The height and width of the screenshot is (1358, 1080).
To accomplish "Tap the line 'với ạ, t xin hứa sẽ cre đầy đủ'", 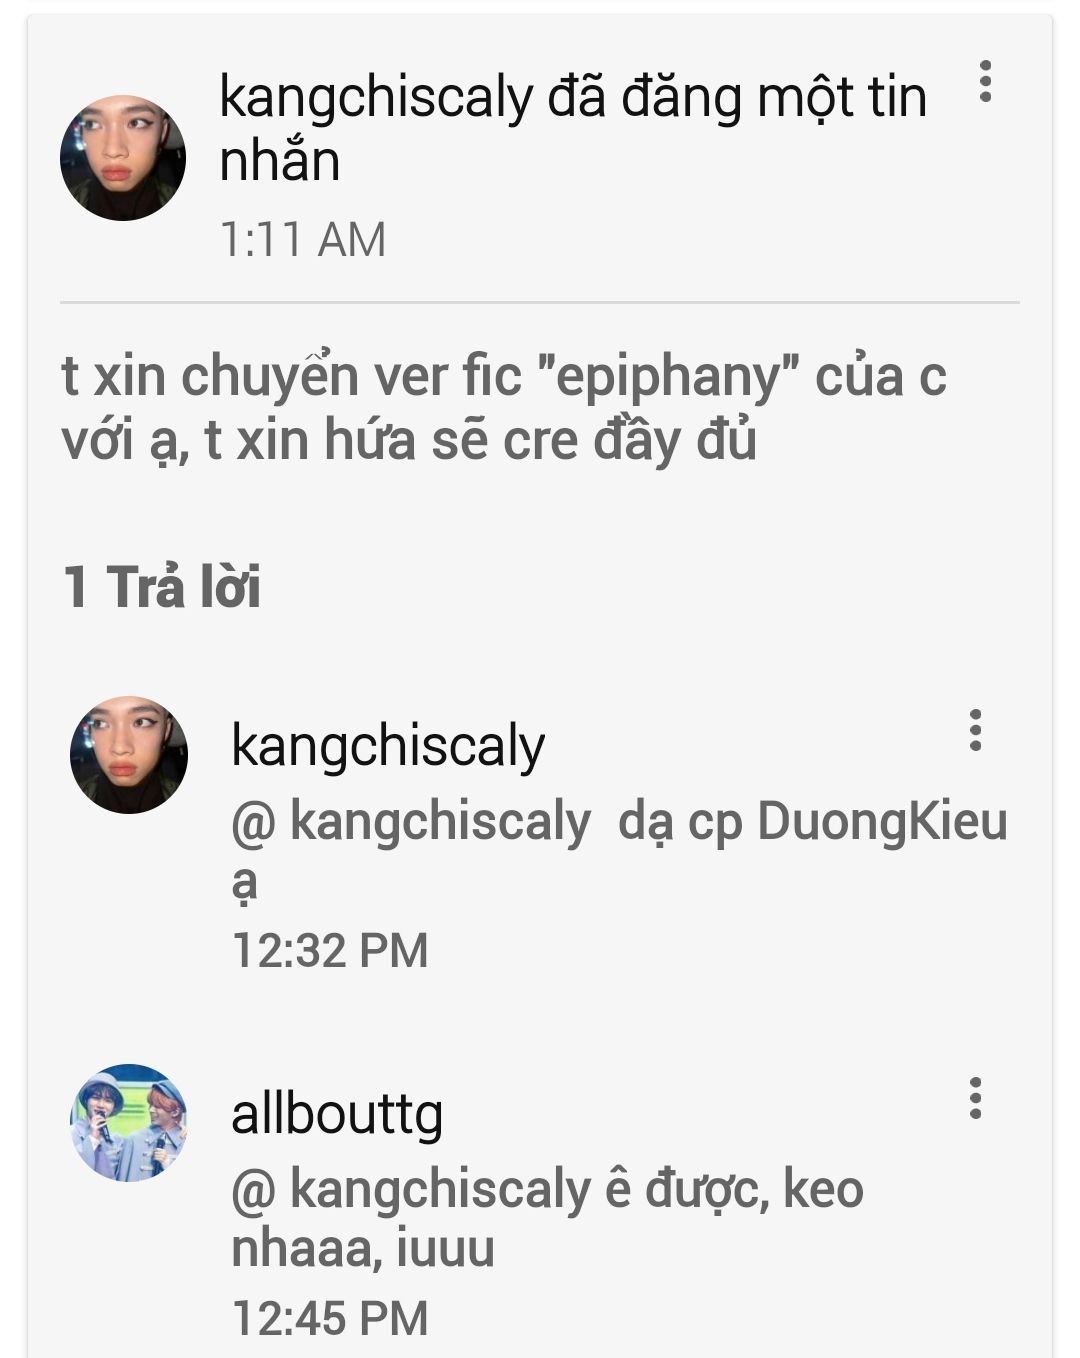I will (x=409, y=441).
